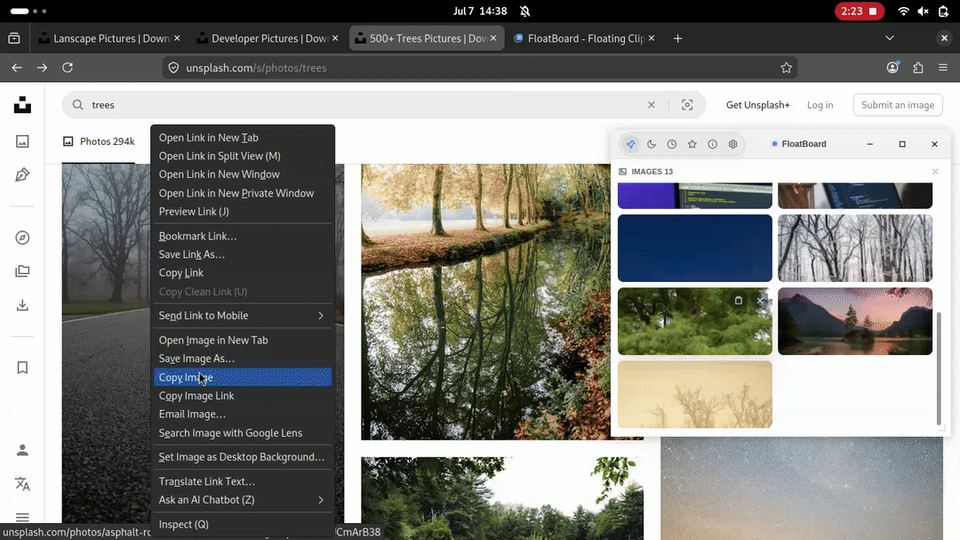Open the browser application menu
This screenshot has width=960, height=540.
pos(943,67)
